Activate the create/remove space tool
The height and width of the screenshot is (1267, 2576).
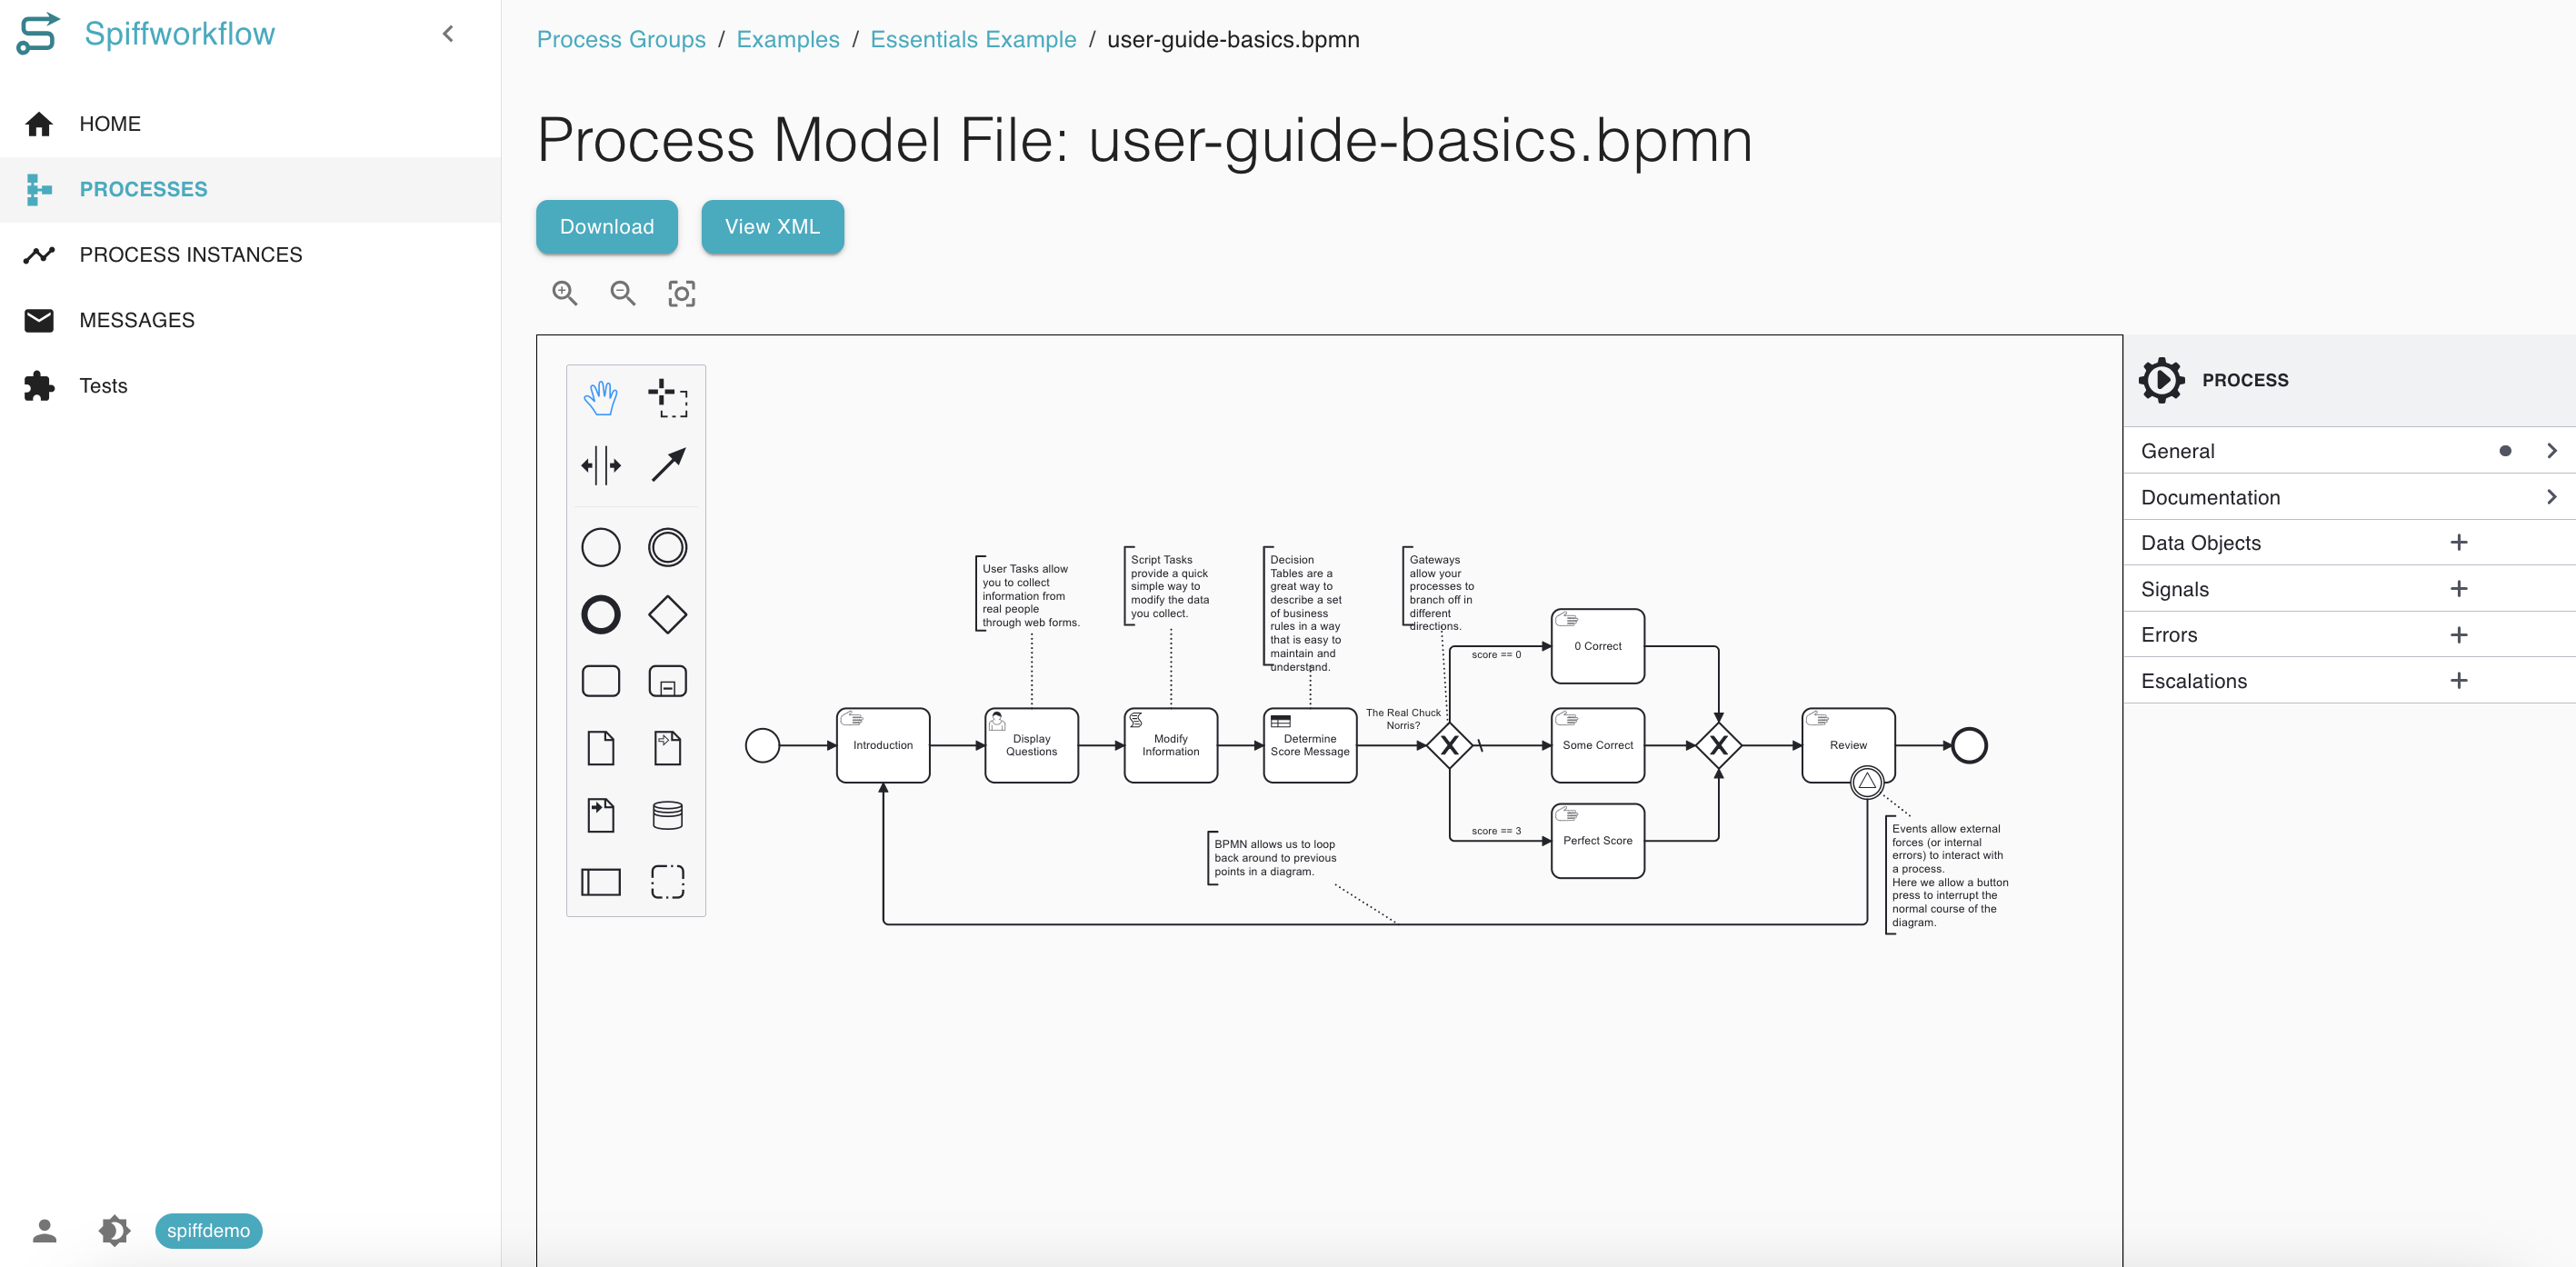pos(600,465)
